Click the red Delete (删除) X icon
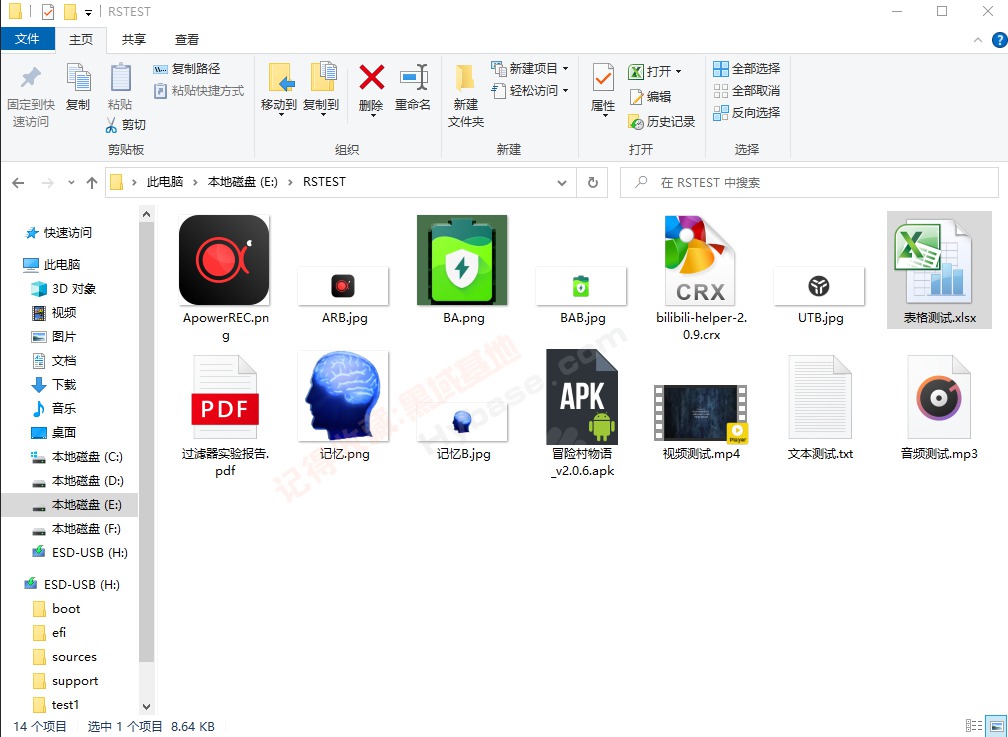 click(371, 78)
